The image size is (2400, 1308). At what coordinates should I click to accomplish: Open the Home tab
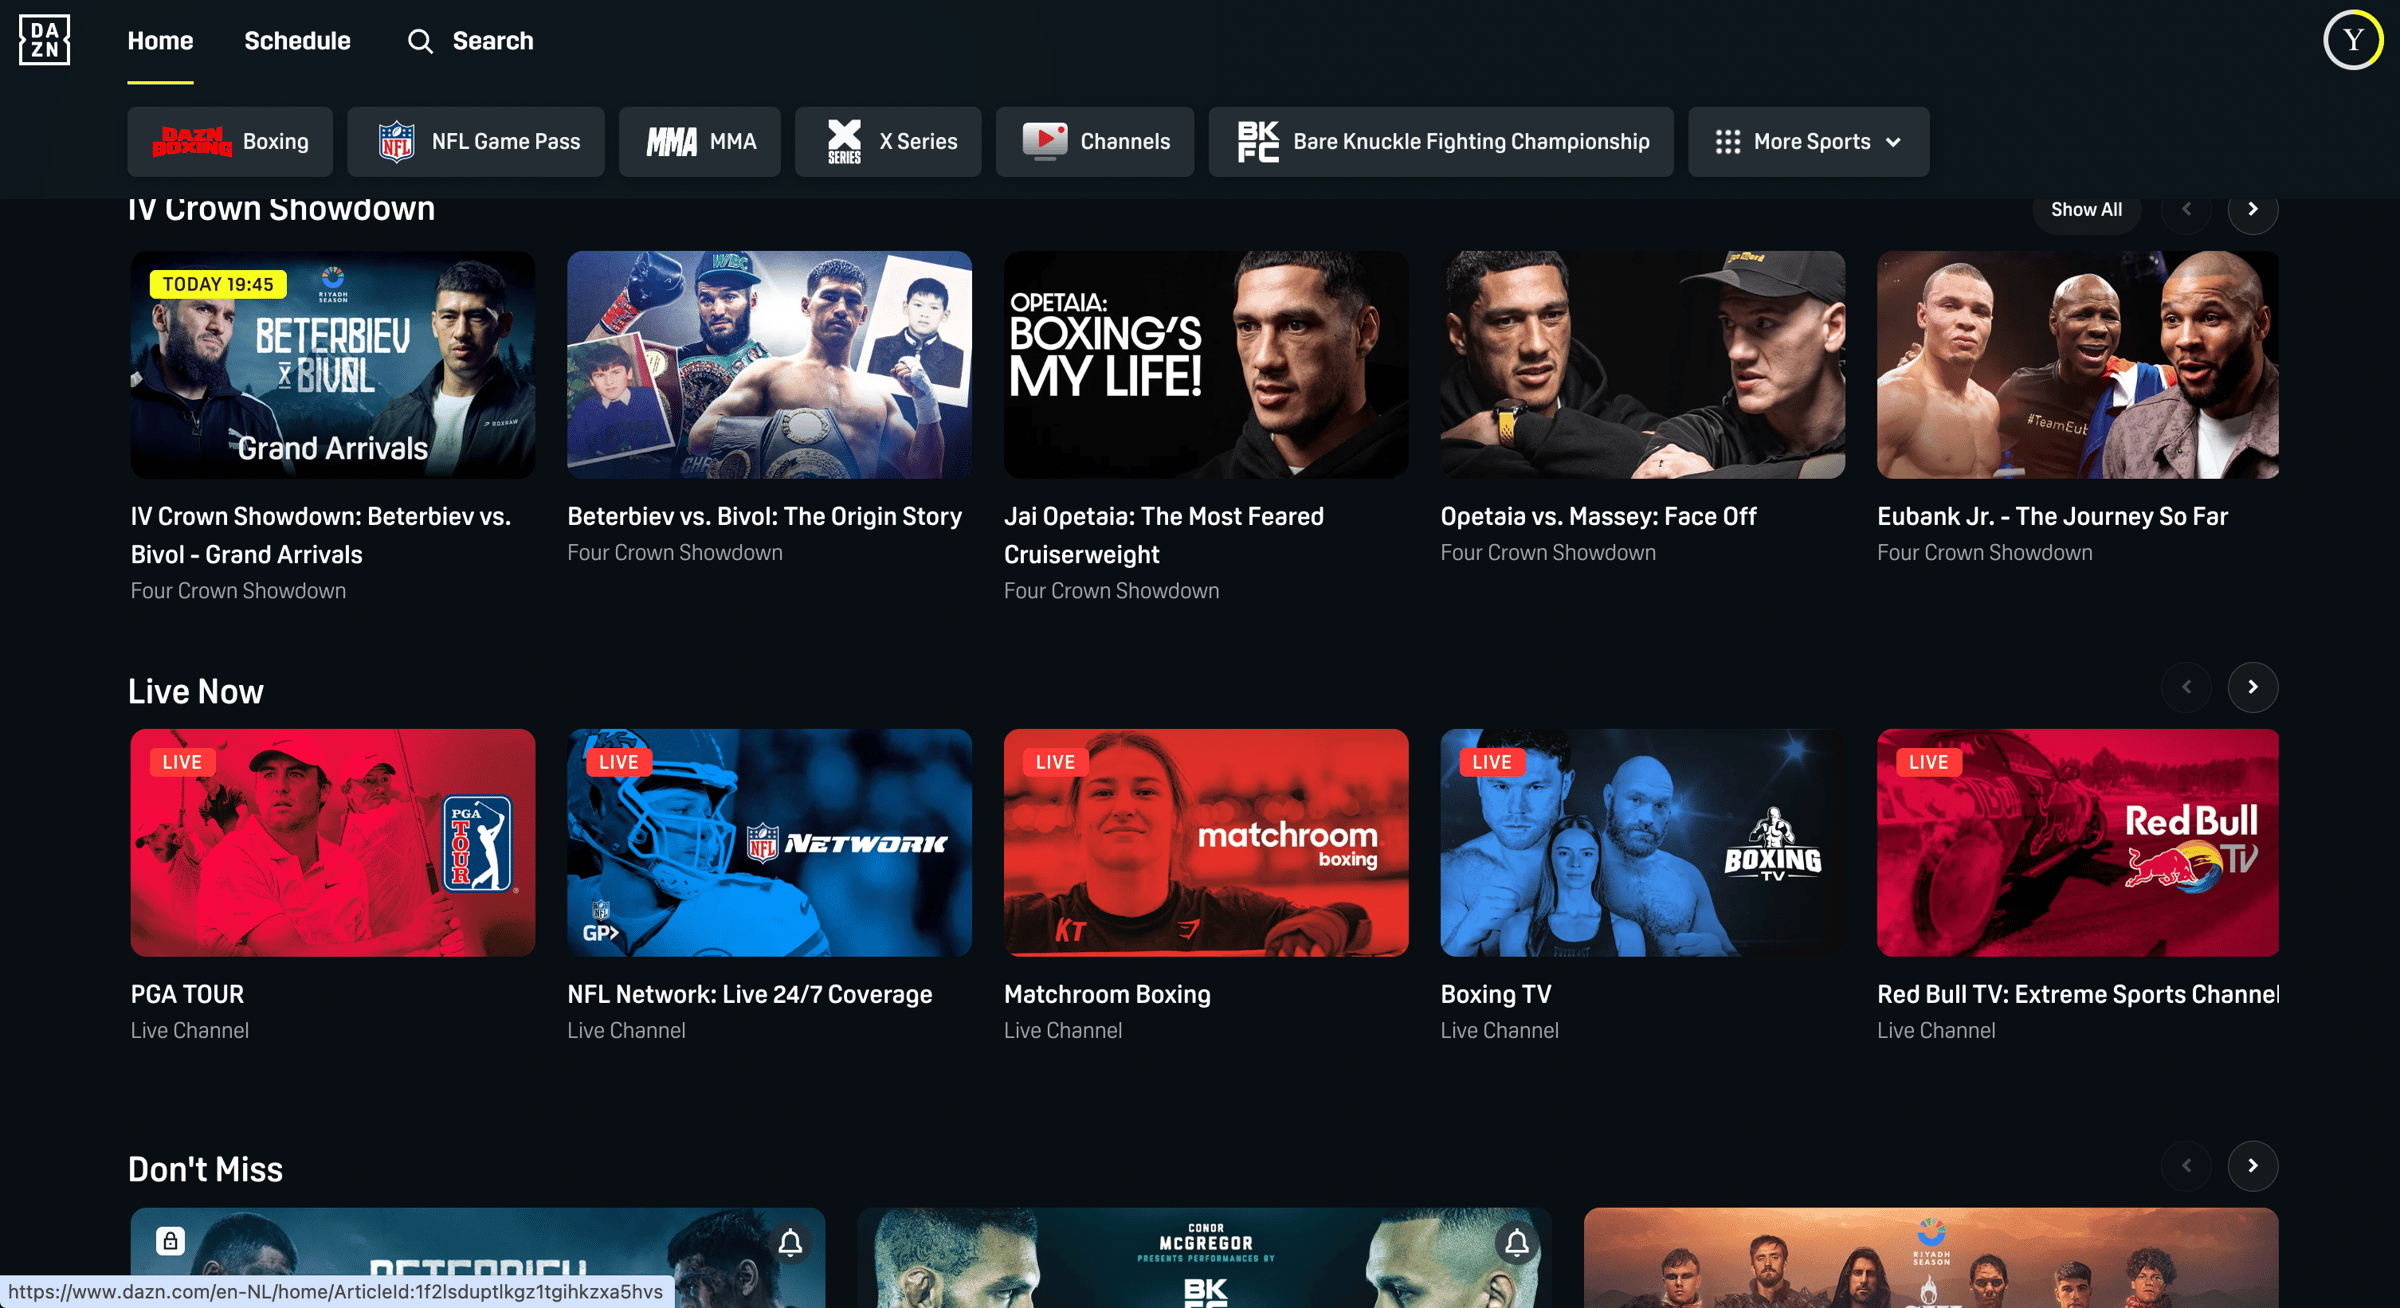pos(160,41)
